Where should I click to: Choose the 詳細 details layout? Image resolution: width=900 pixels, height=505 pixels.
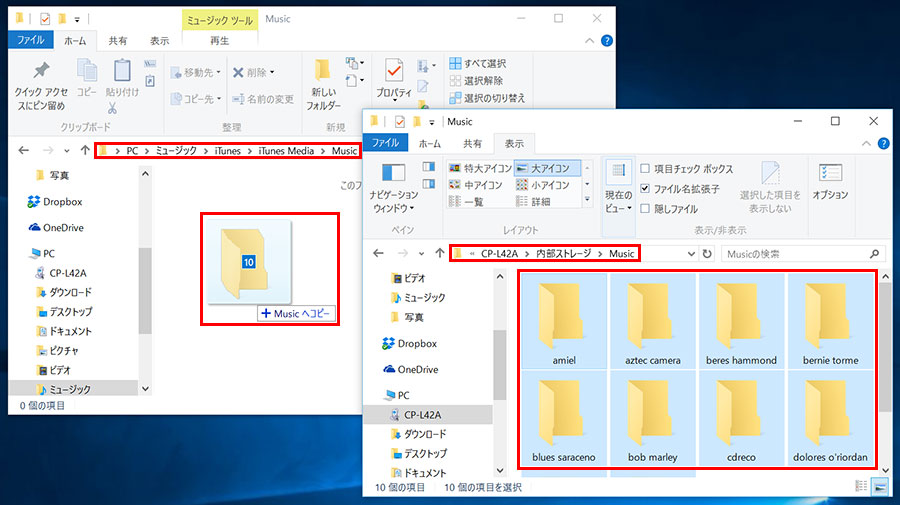pos(534,201)
